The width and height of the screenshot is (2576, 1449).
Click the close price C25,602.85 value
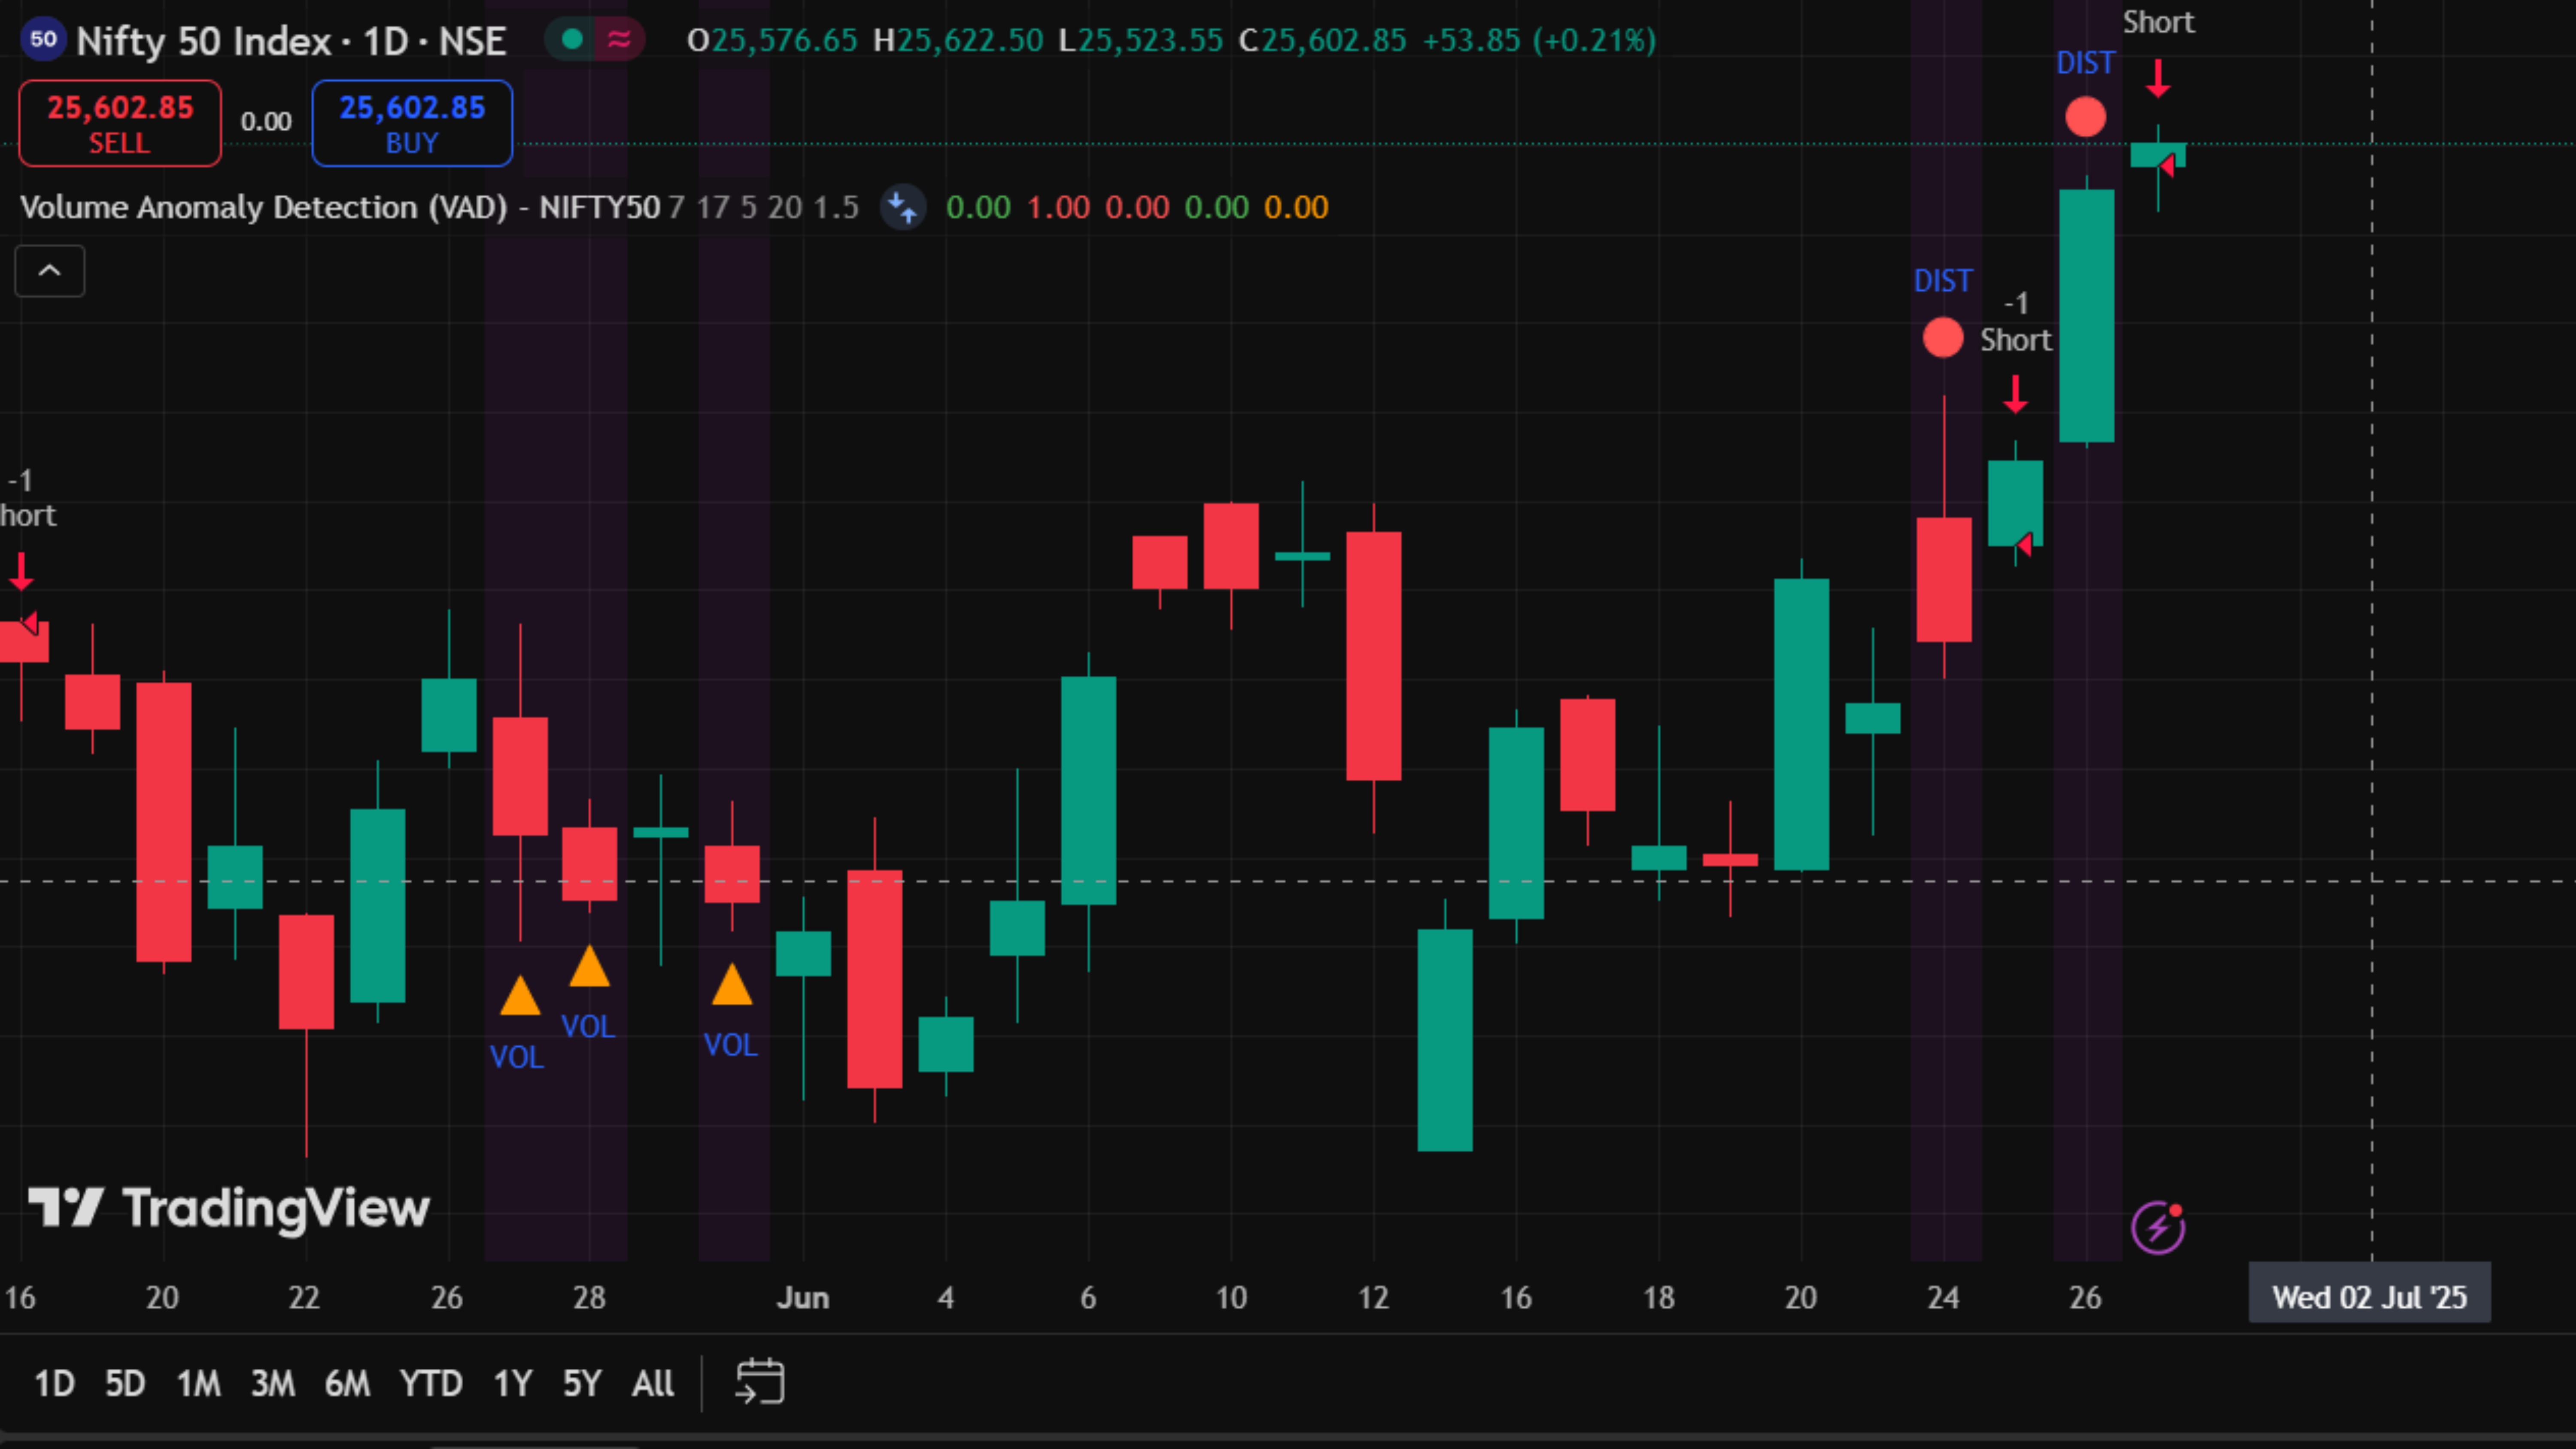[x=1323, y=41]
